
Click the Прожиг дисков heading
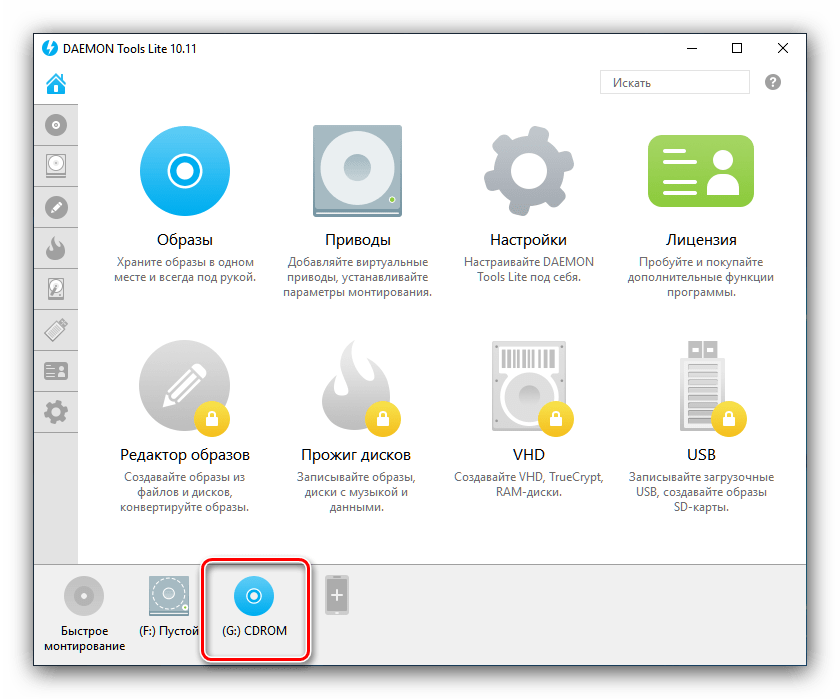click(356, 455)
